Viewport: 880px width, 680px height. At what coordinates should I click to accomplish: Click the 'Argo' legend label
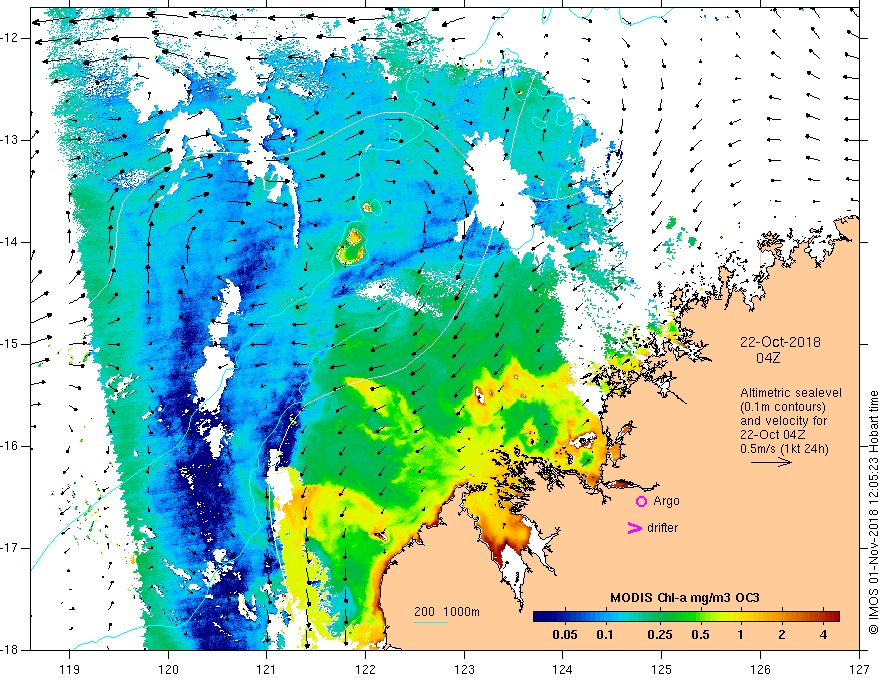pos(666,501)
